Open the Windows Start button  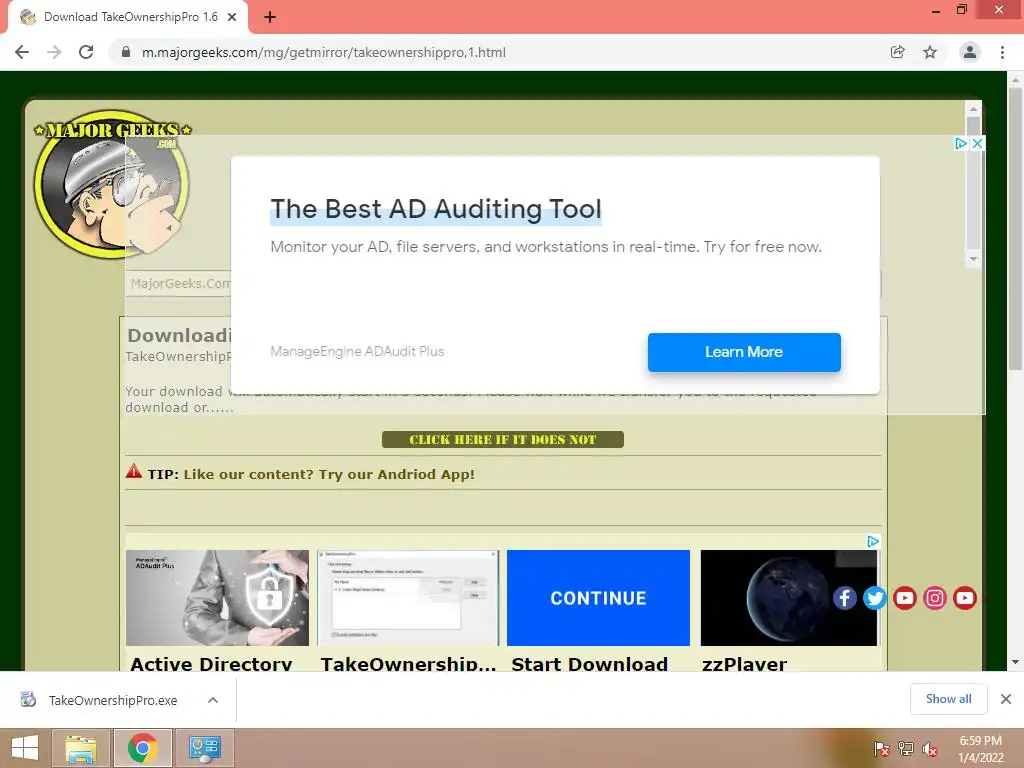[24, 748]
